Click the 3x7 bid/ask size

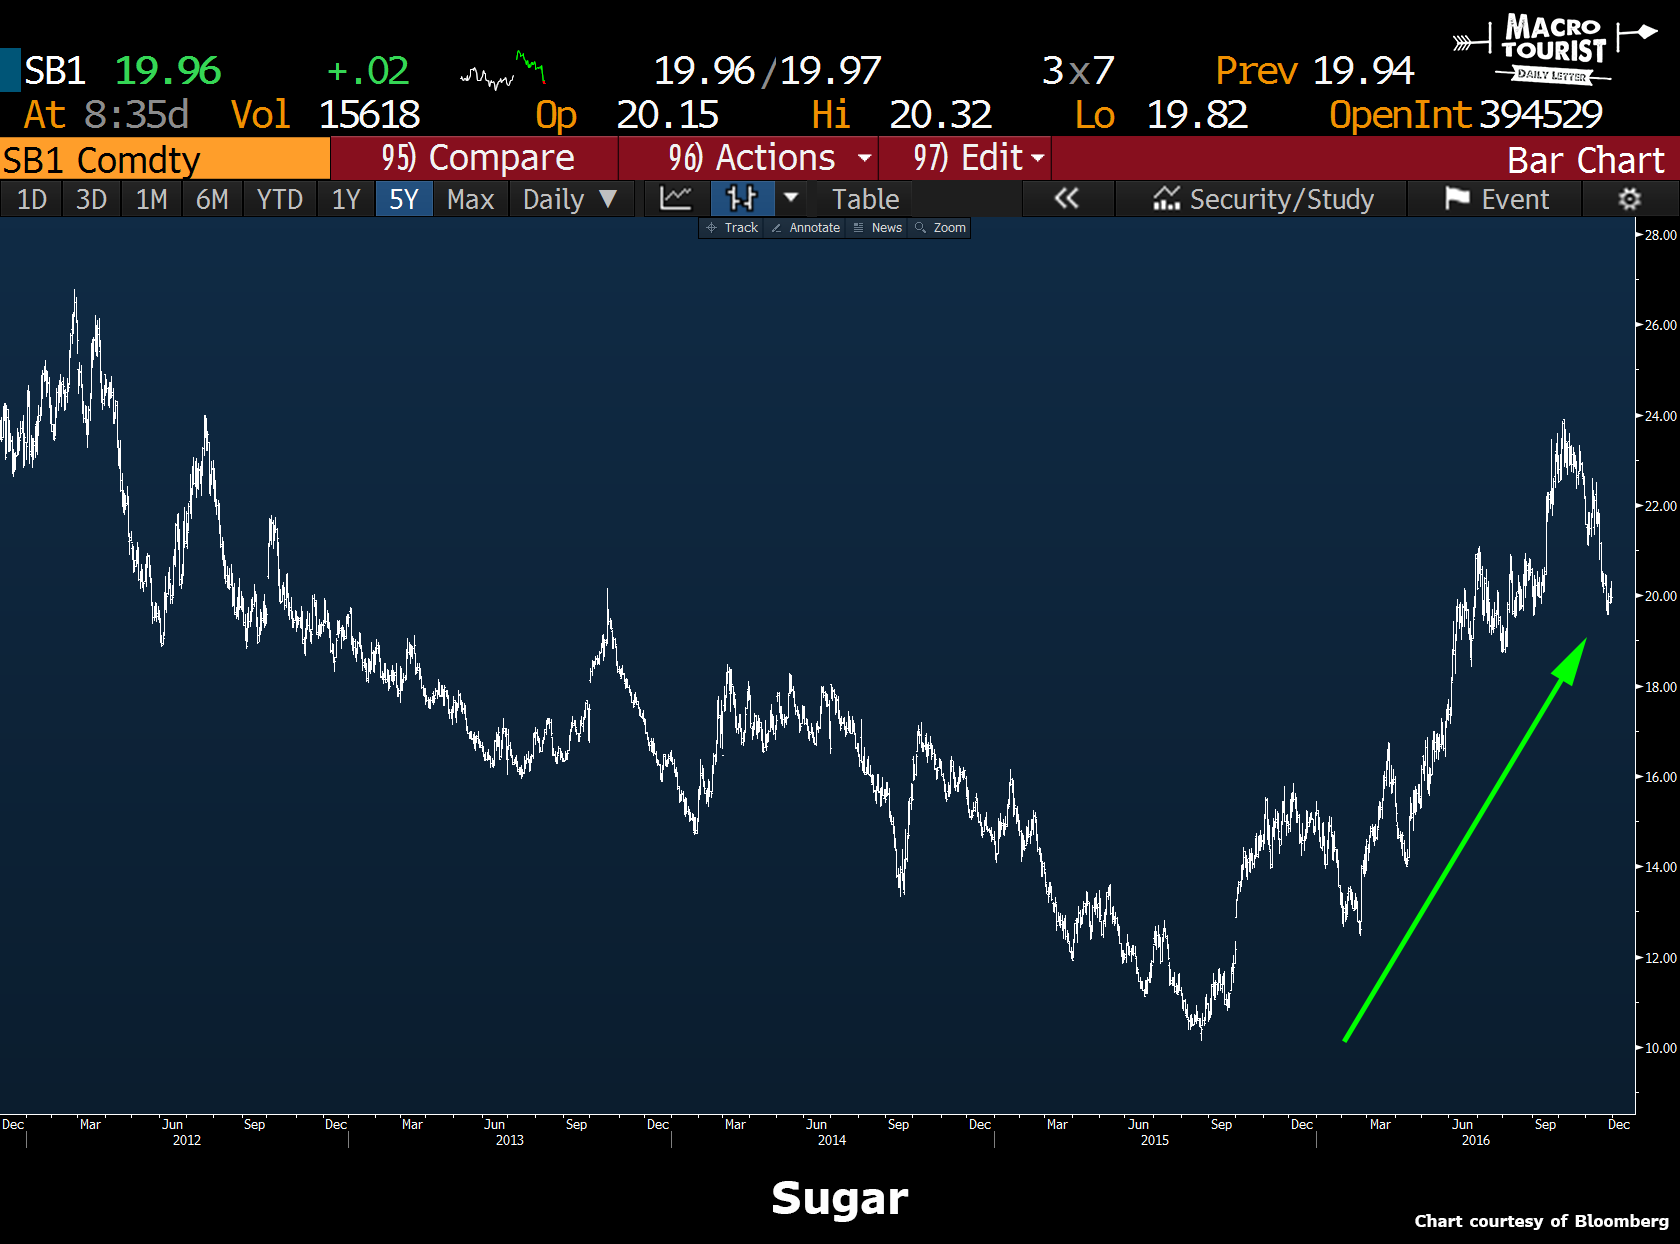(1077, 70)
